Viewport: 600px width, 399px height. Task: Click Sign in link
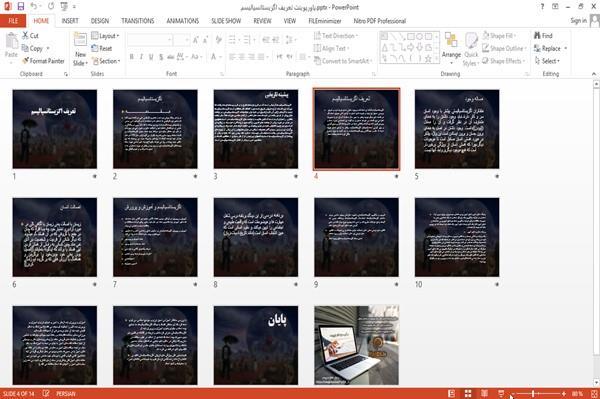click(578, 21)
